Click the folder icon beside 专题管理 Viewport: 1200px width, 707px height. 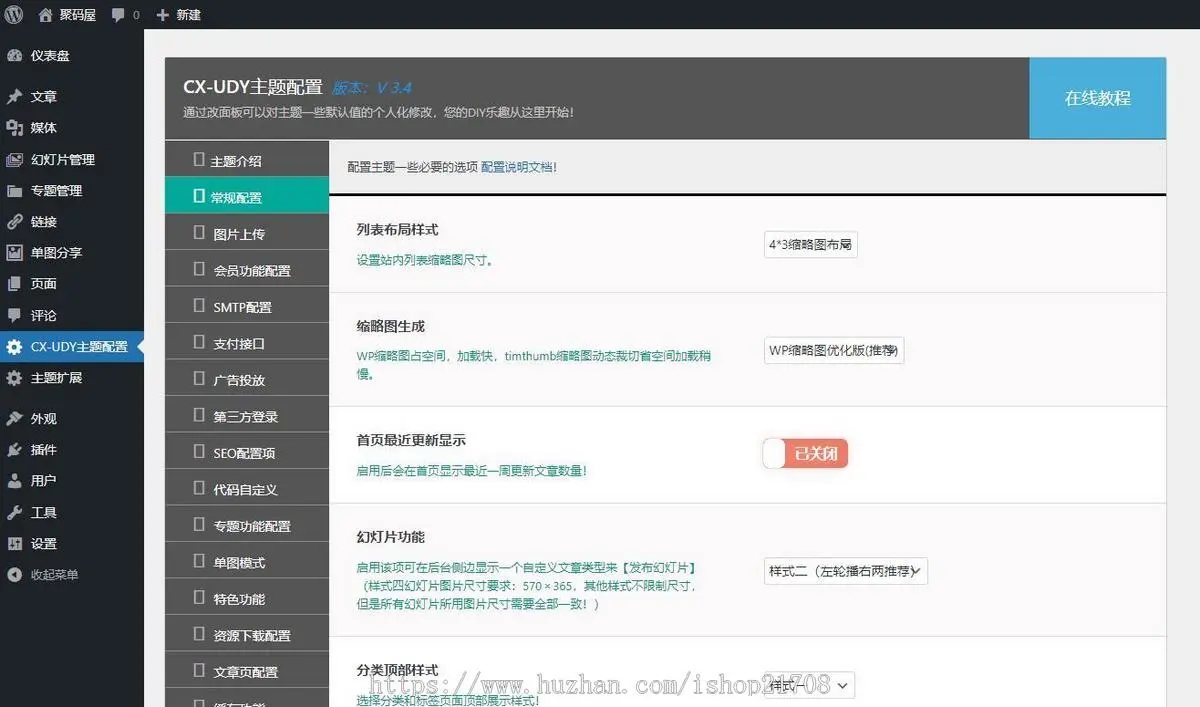tap(14, 191)
